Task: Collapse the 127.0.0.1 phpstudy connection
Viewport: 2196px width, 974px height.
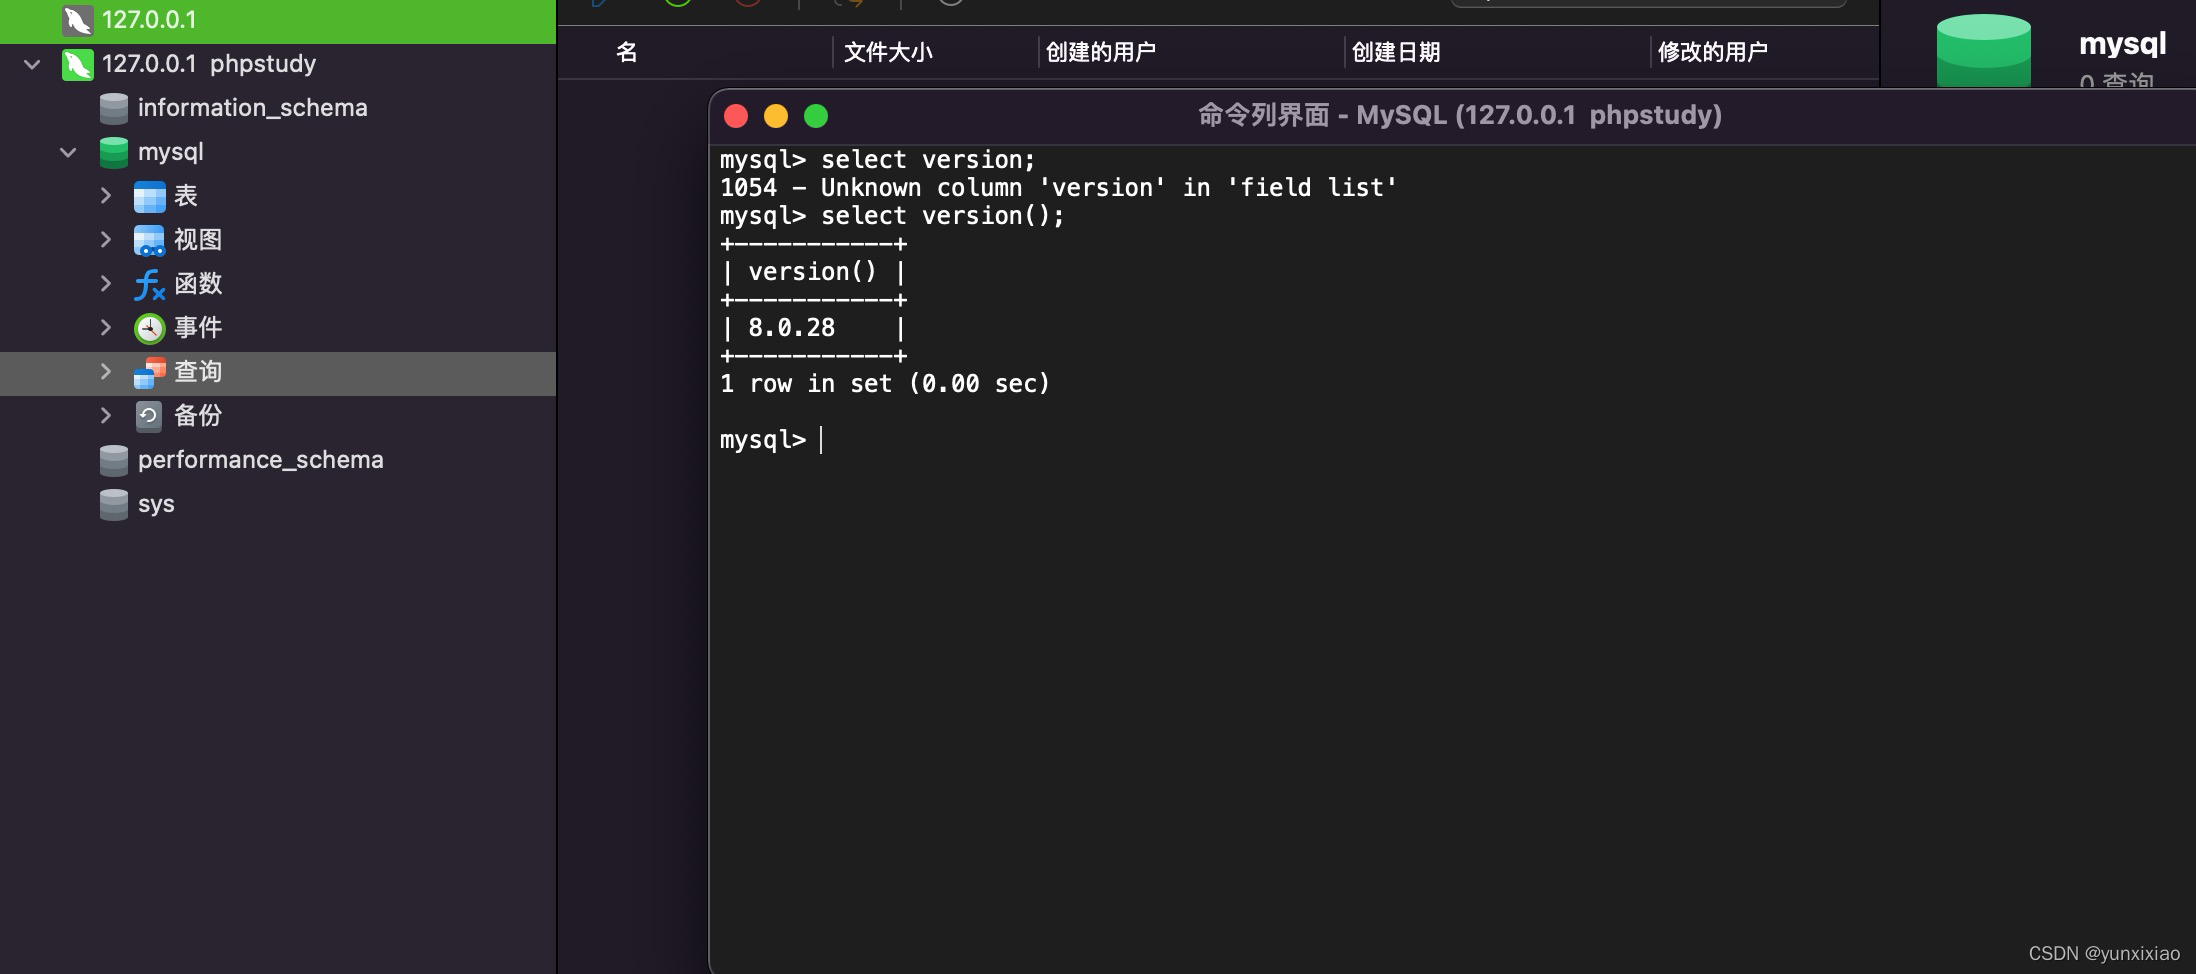Action: click(x=31, y=63)
